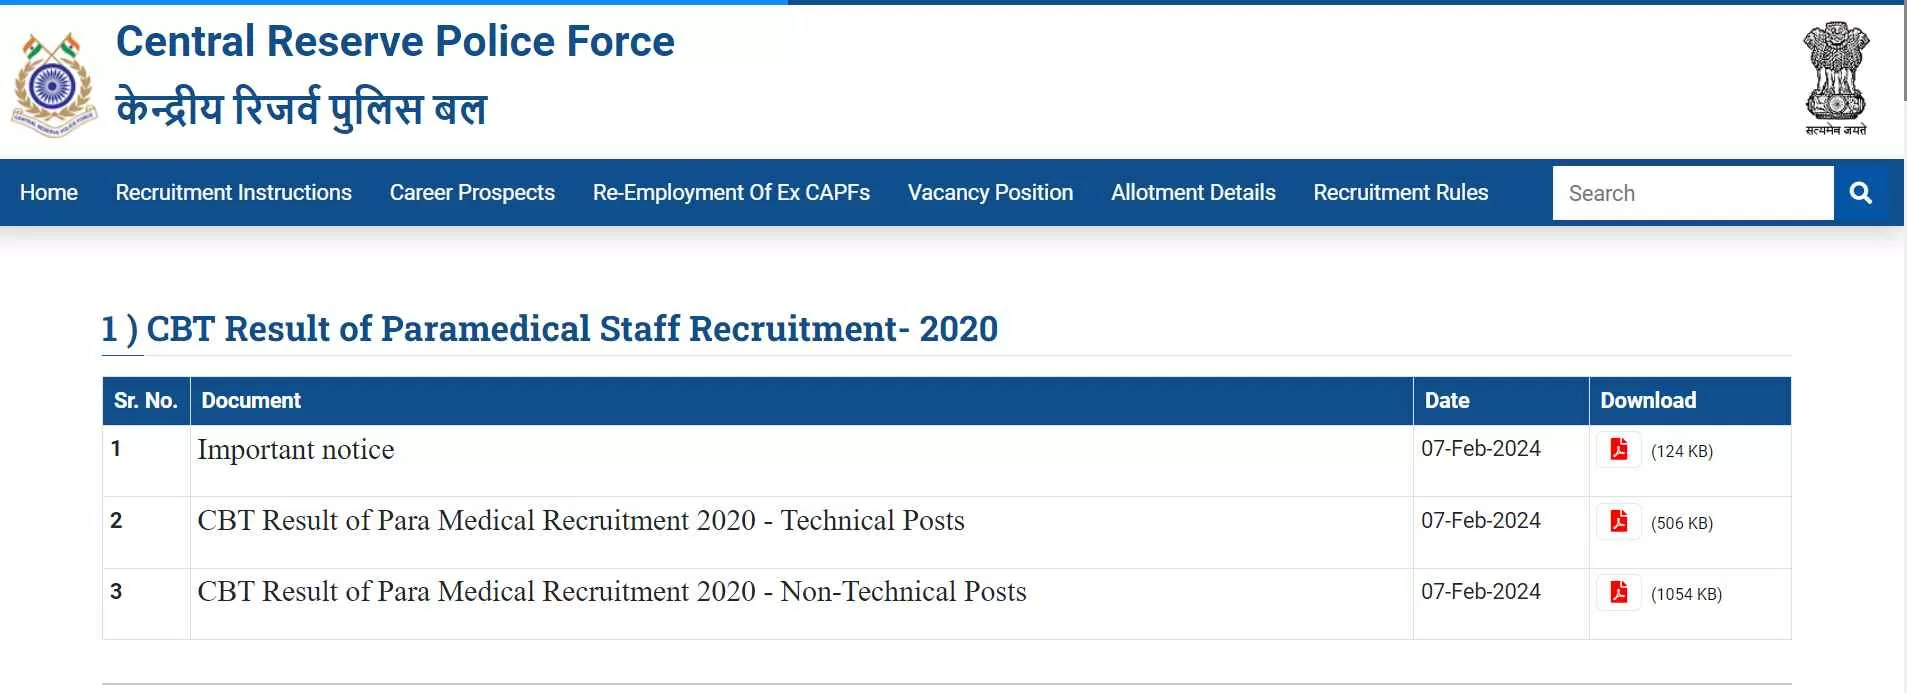Viewport: 1907px width, 693px height.
Task: Click the Download column header
Action: tap(1648, 400)
